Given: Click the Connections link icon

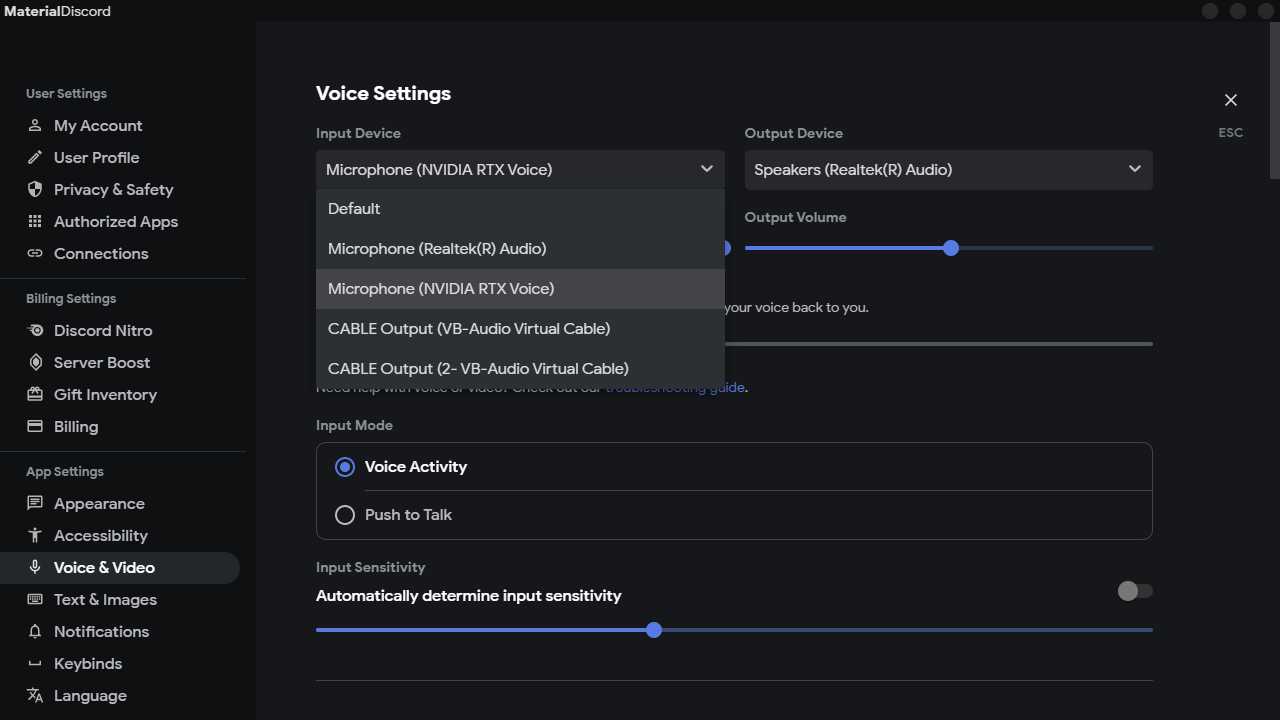Looking at the screenshot, I should click(35, 254).
